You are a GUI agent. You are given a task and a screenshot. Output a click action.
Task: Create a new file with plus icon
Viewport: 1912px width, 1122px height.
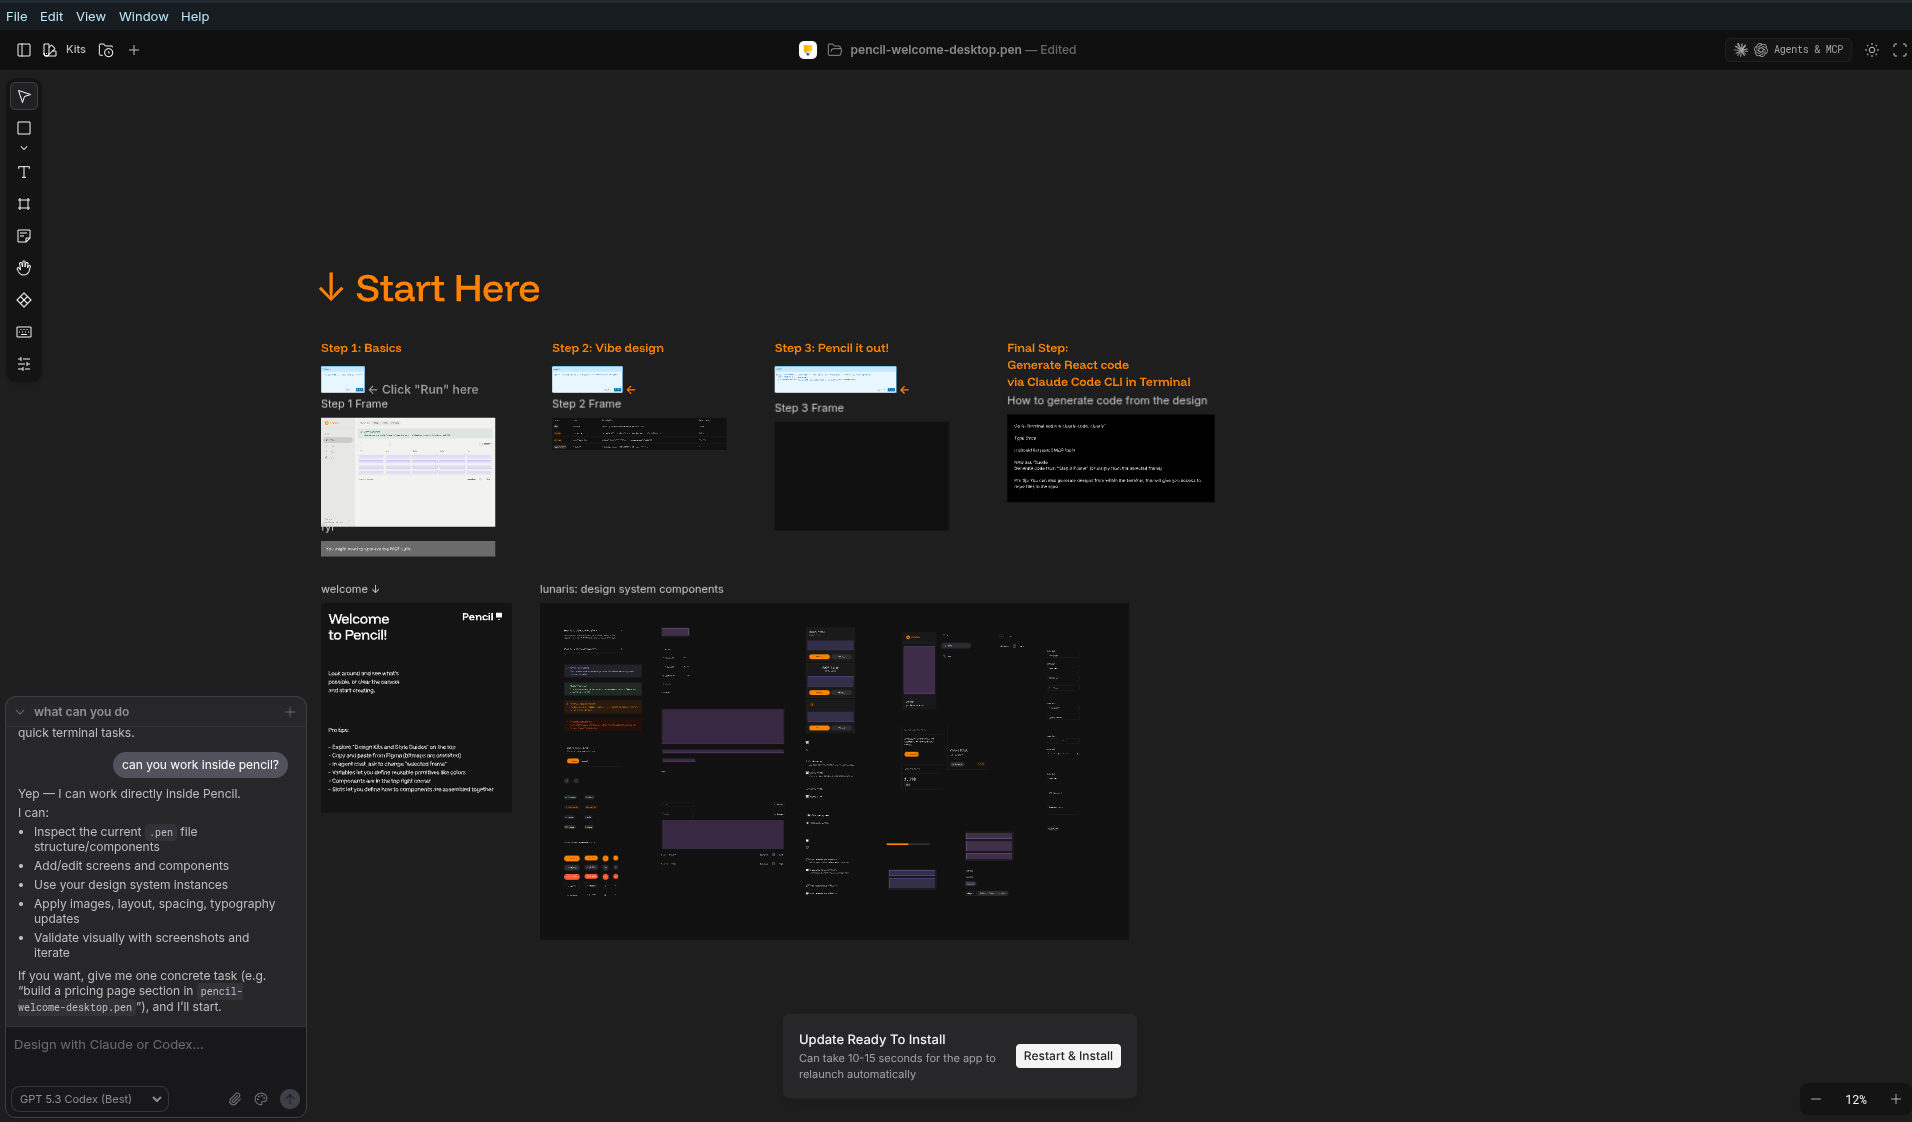(134, 50)
